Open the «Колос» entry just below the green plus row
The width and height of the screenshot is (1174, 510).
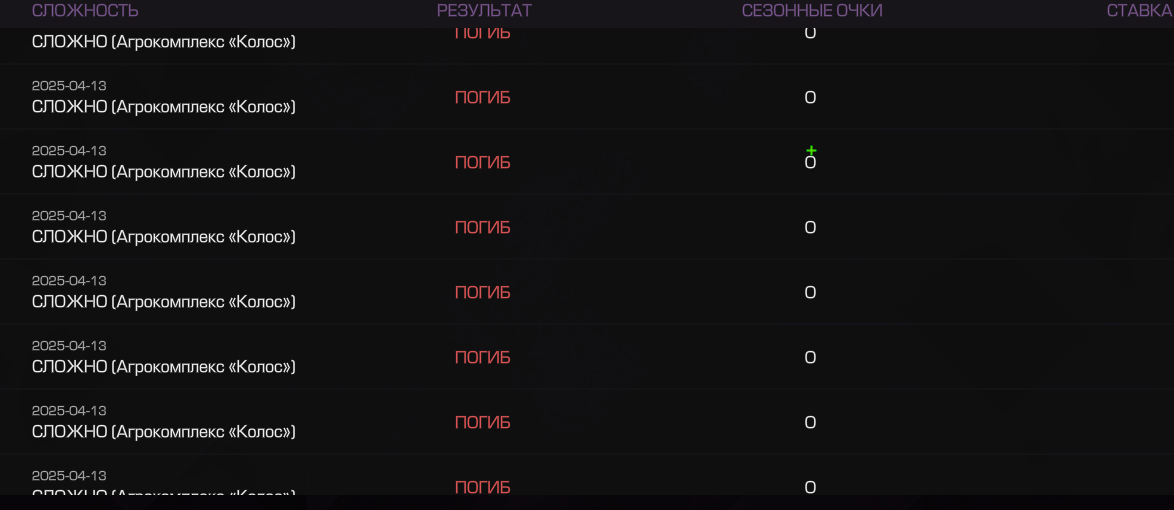pos(164,237)
